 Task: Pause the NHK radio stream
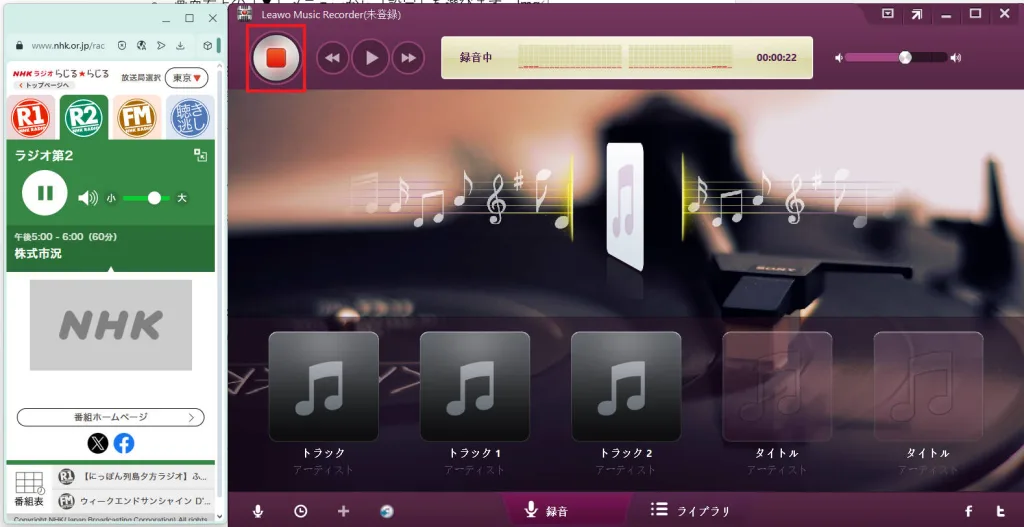coord(44,193)
